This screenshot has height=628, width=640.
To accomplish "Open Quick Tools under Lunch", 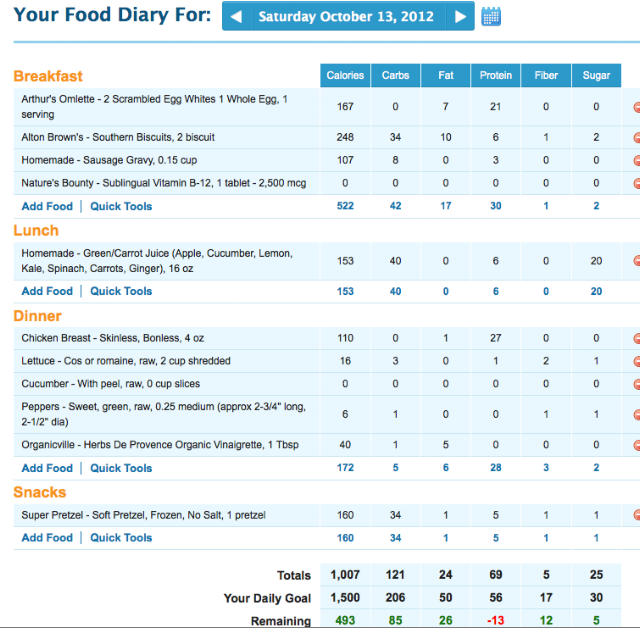I will 121,291.
